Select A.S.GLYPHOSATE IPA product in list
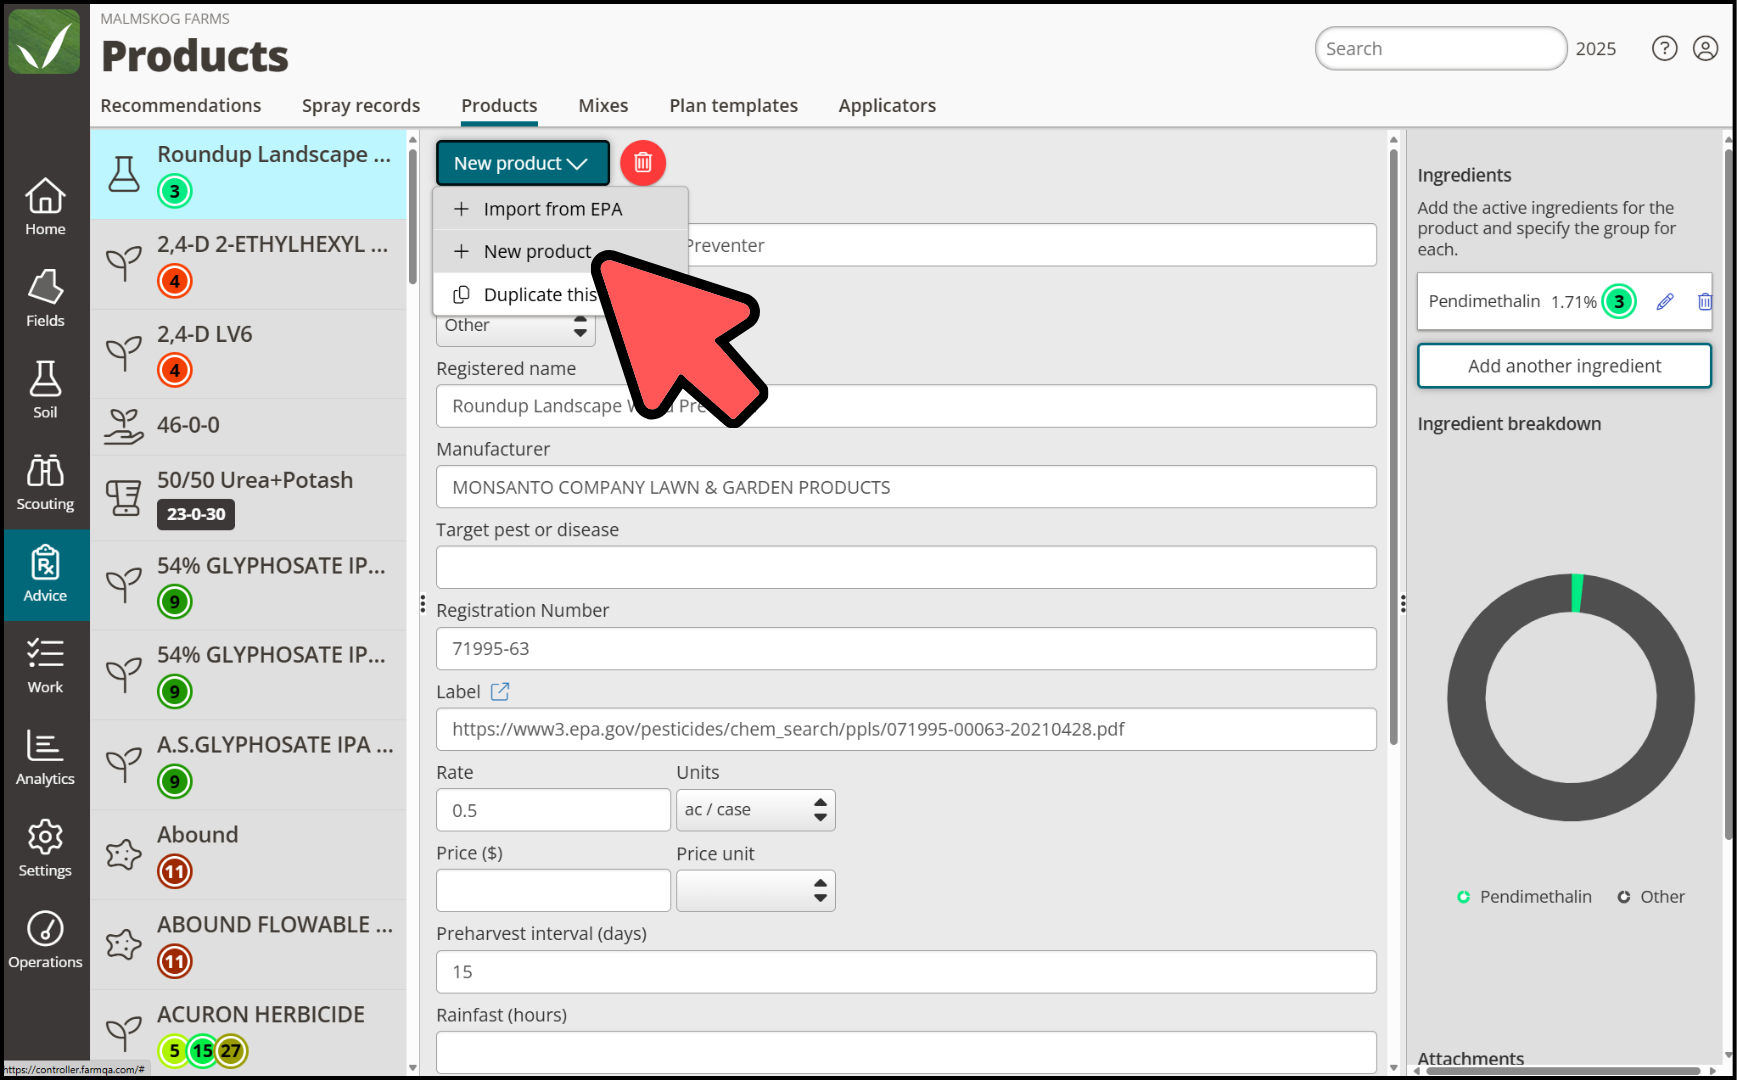 [248, 764]
